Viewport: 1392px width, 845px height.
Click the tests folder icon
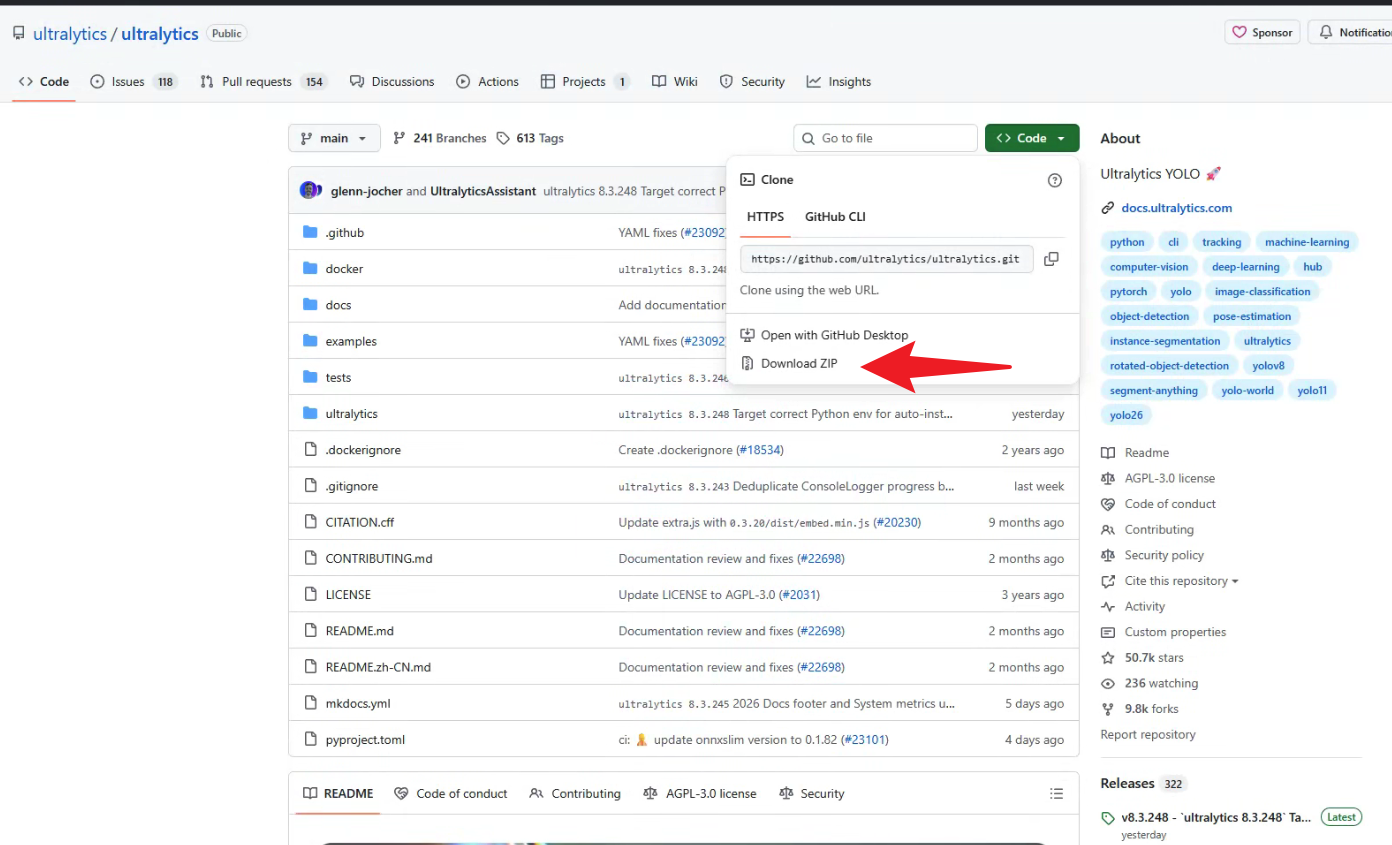(x=310, y=377)
